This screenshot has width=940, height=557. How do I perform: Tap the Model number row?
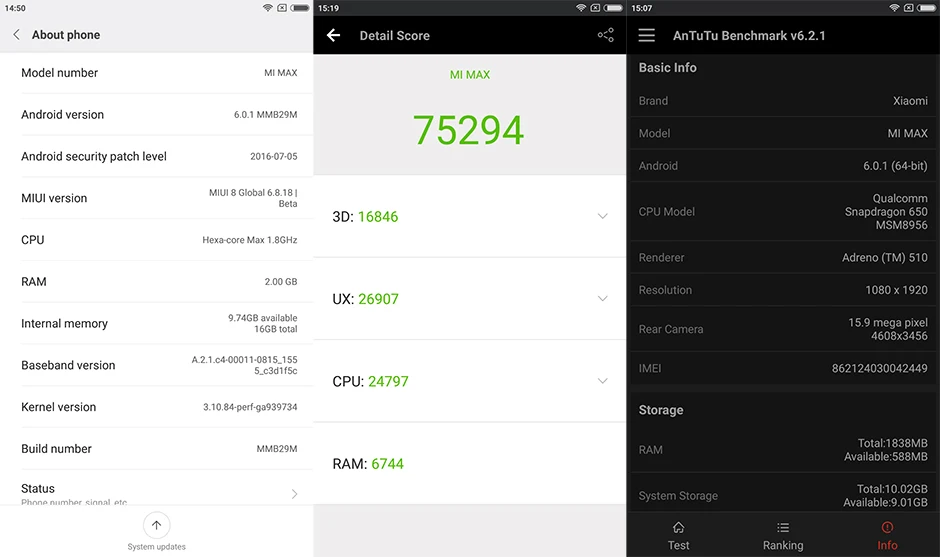pyautogui.click(x=156, y=73)
